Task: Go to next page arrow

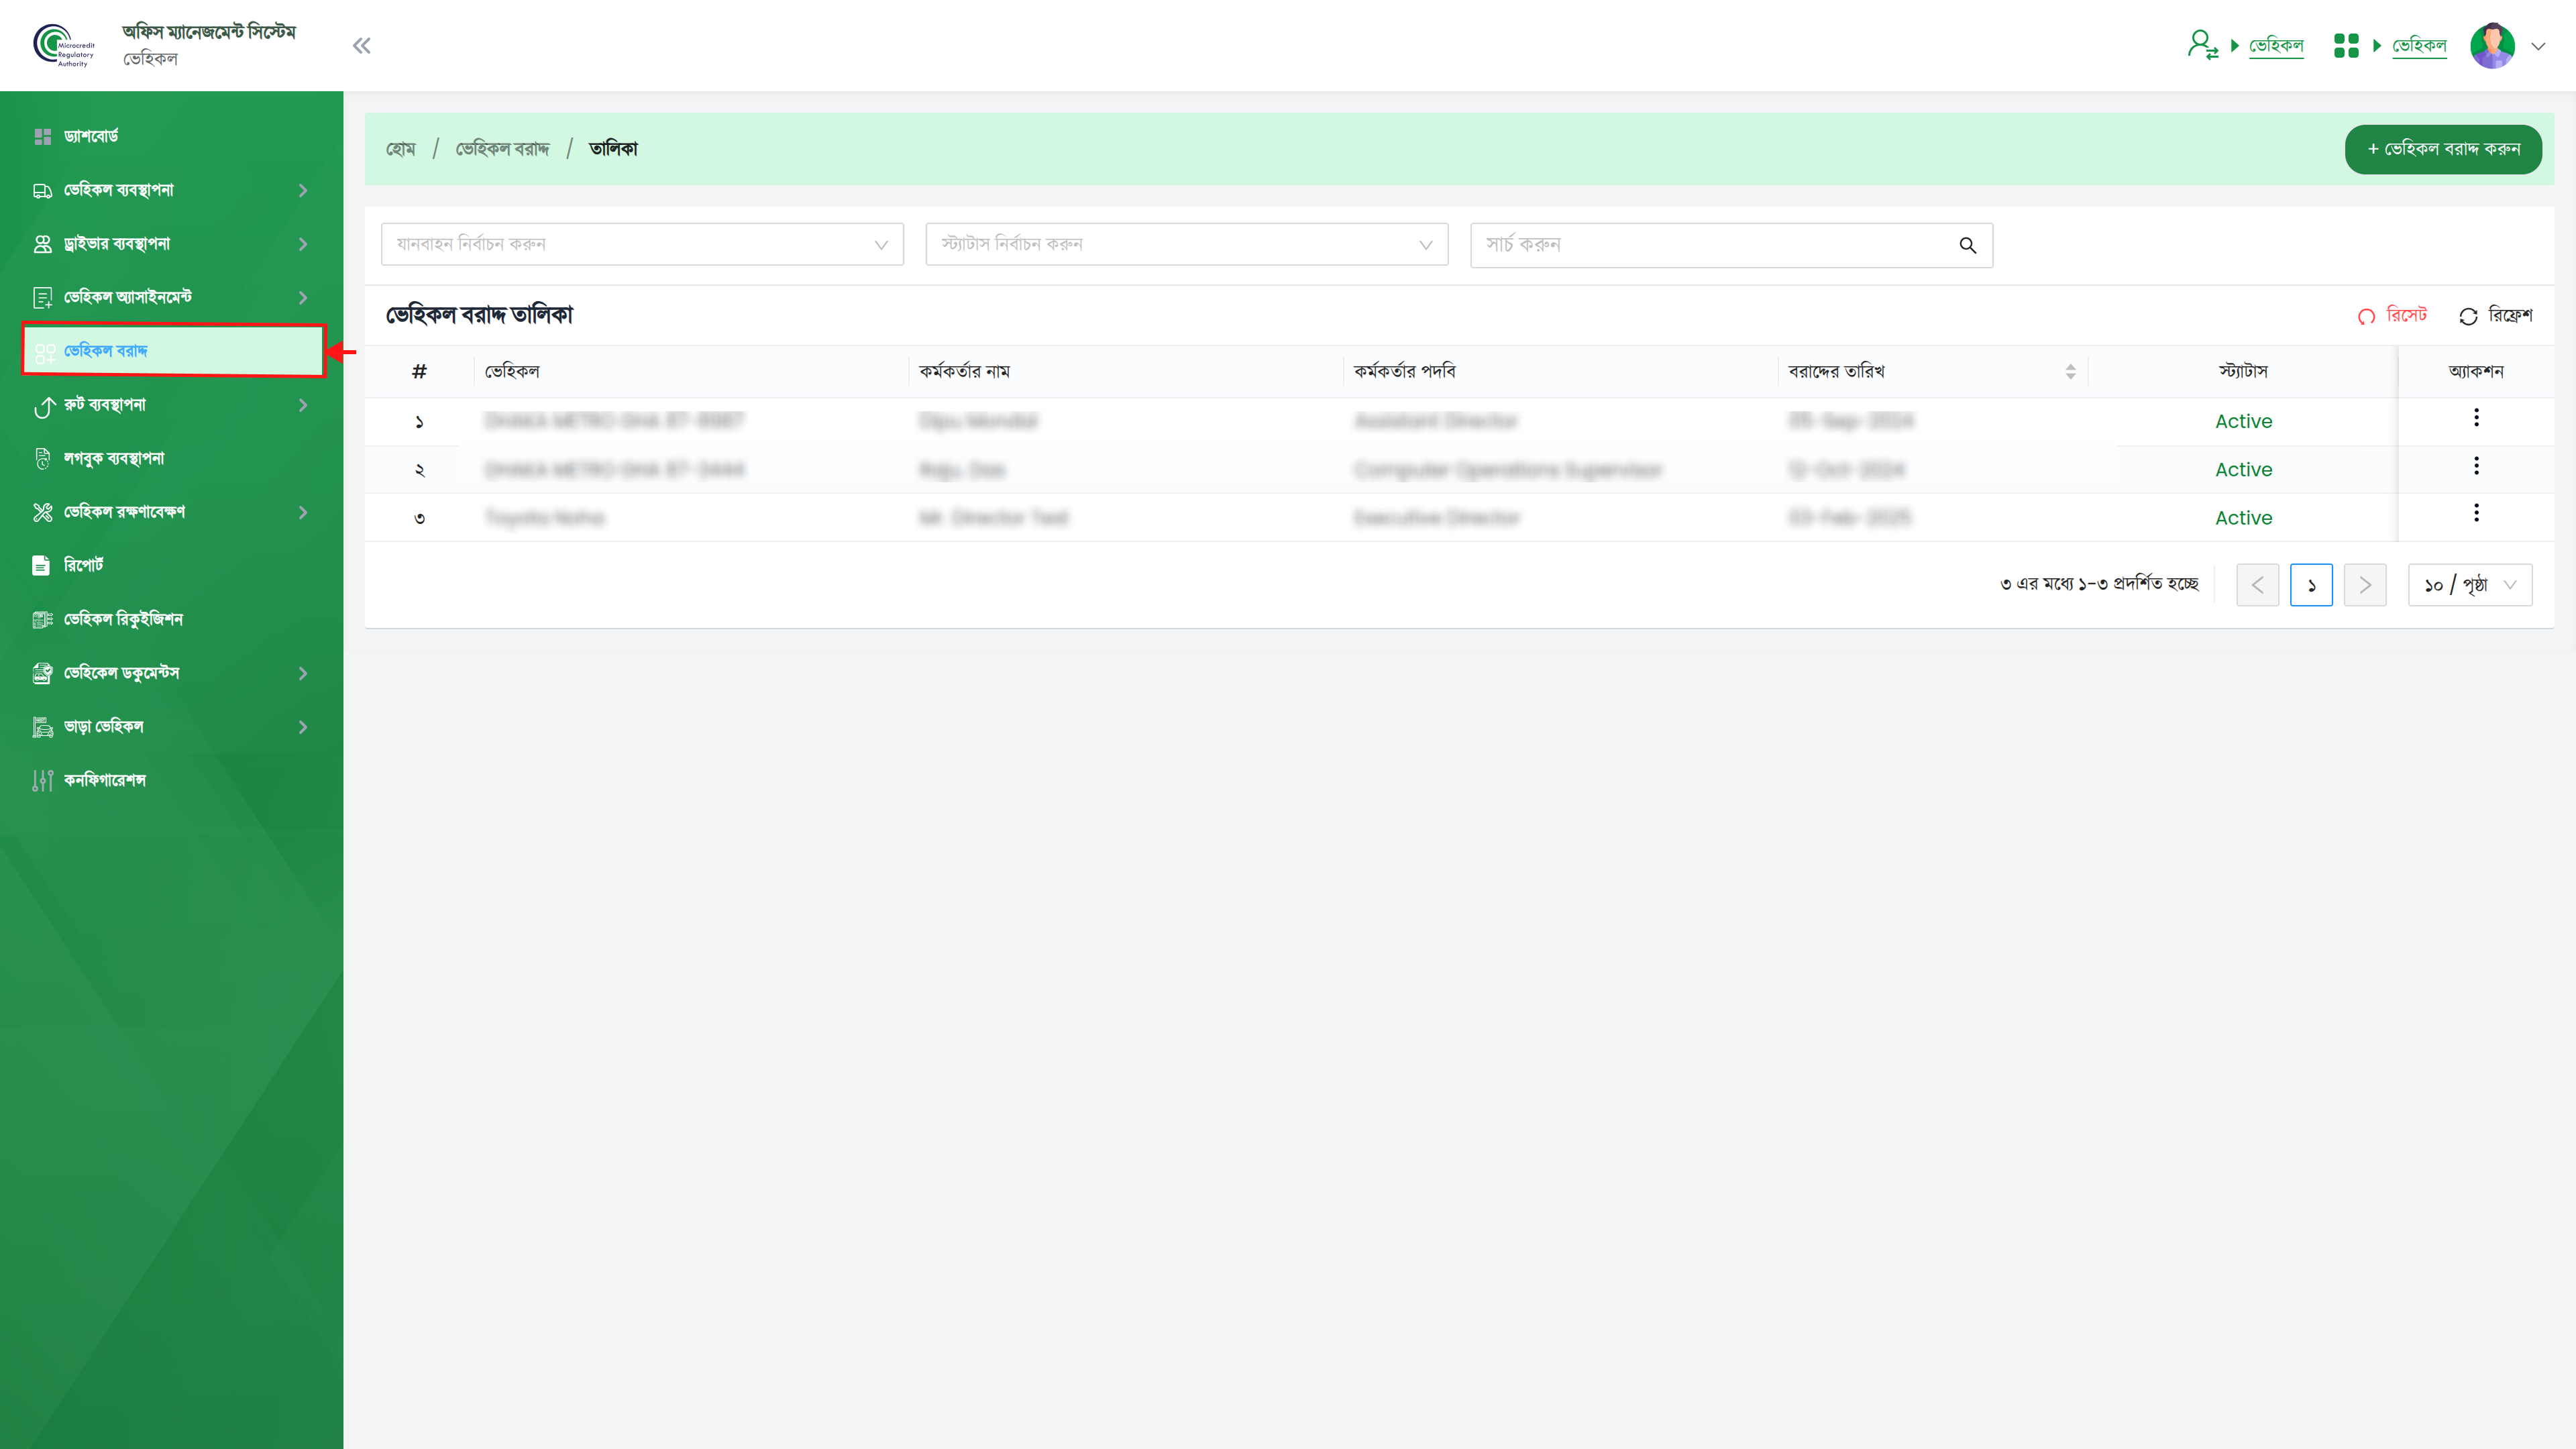Action: [x=2364, y=585]
